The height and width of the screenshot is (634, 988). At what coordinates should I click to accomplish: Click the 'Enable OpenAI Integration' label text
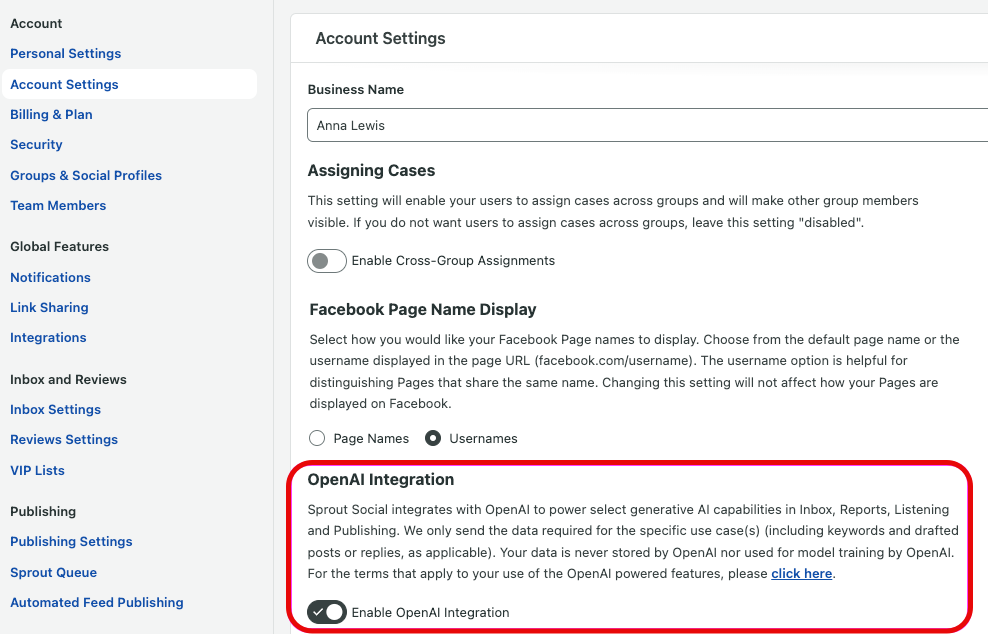coord(430,613)
